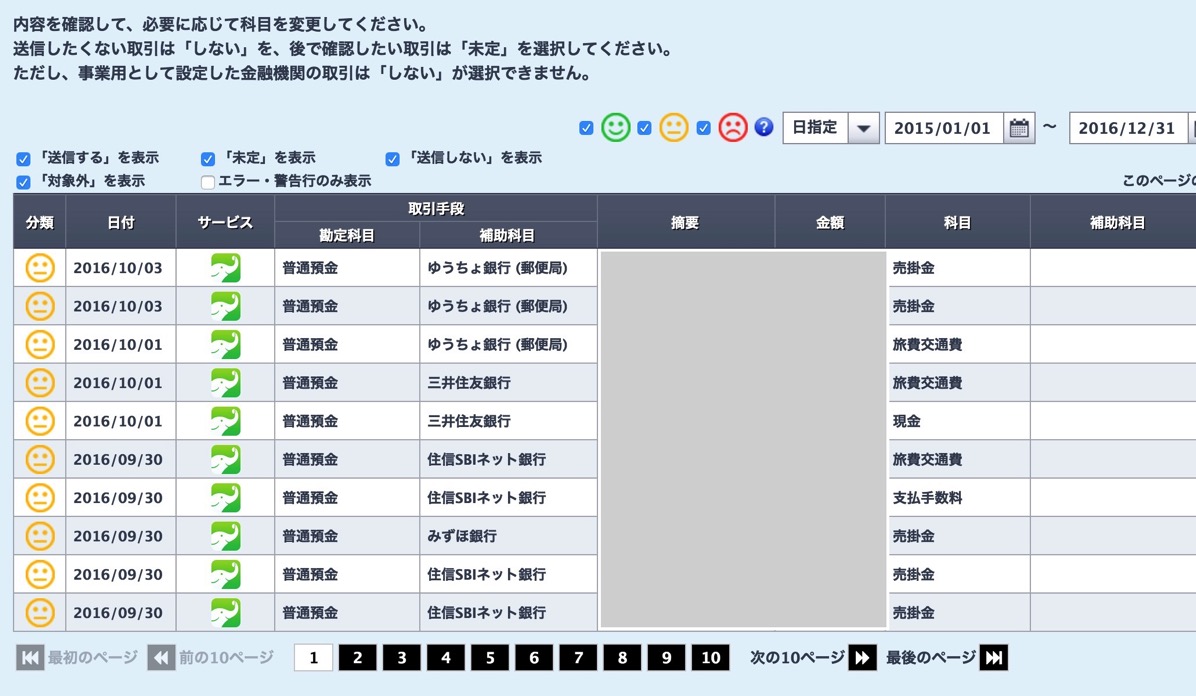Select current page 1 button

click(313, 658)
